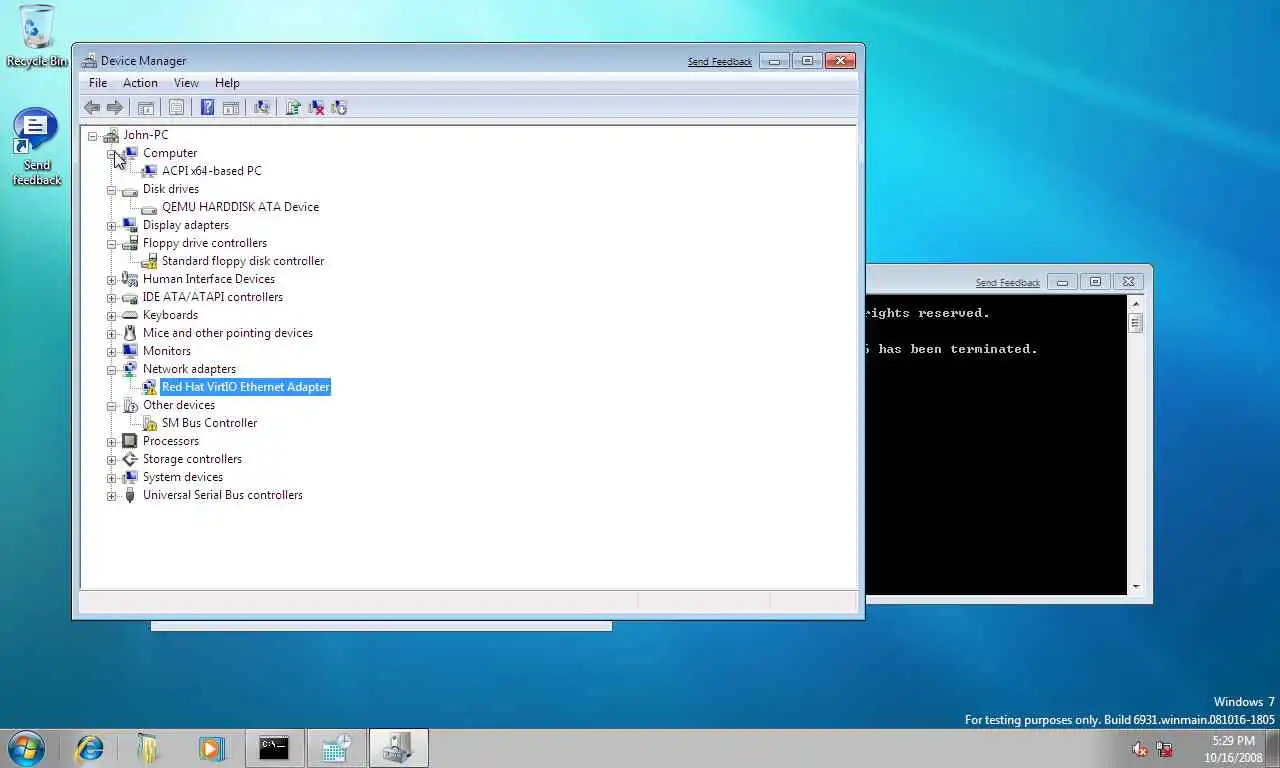The width and height of the screenshot is (1280, 768).
Task: Open the Start menu orb
Action: (x=26, y=748)
